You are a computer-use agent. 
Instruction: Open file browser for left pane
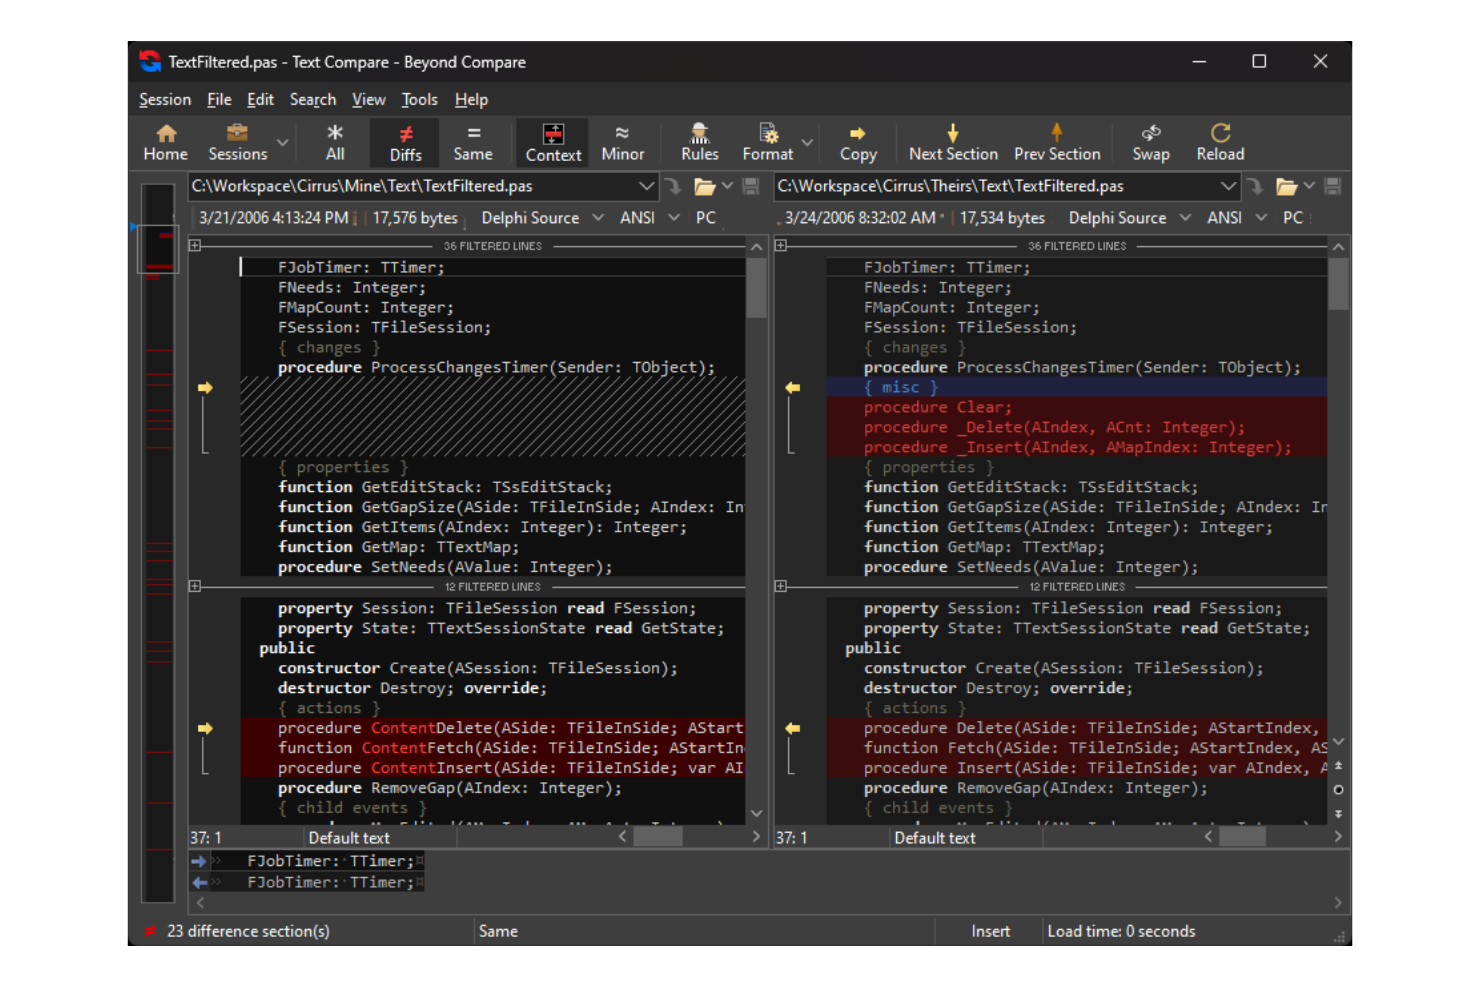(x=705, y=186)
